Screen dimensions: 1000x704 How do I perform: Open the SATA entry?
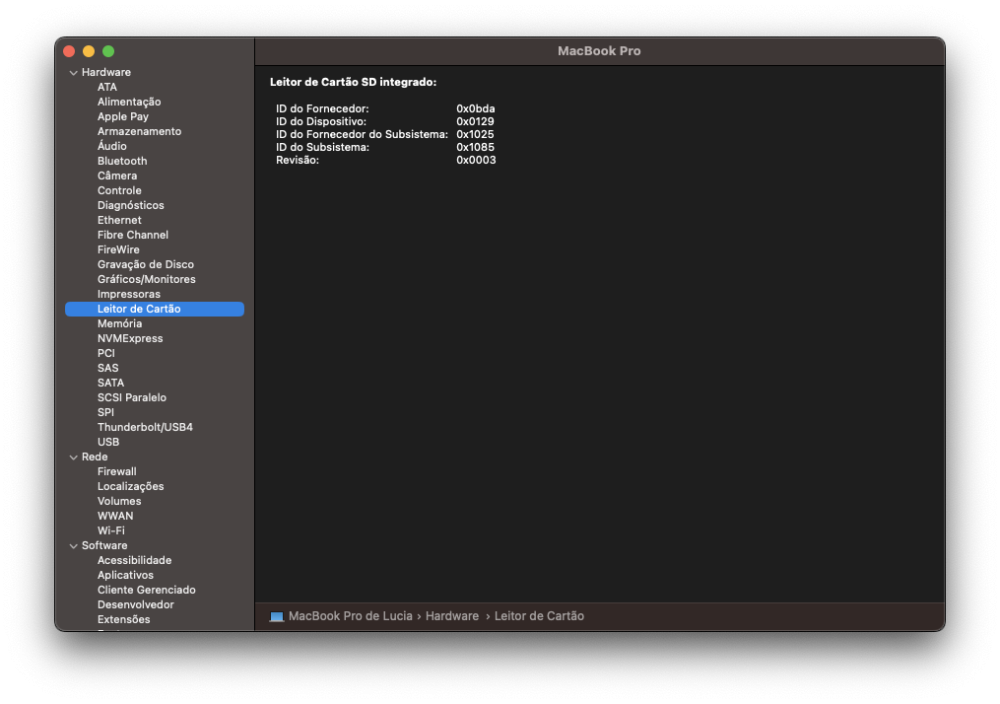110,383
